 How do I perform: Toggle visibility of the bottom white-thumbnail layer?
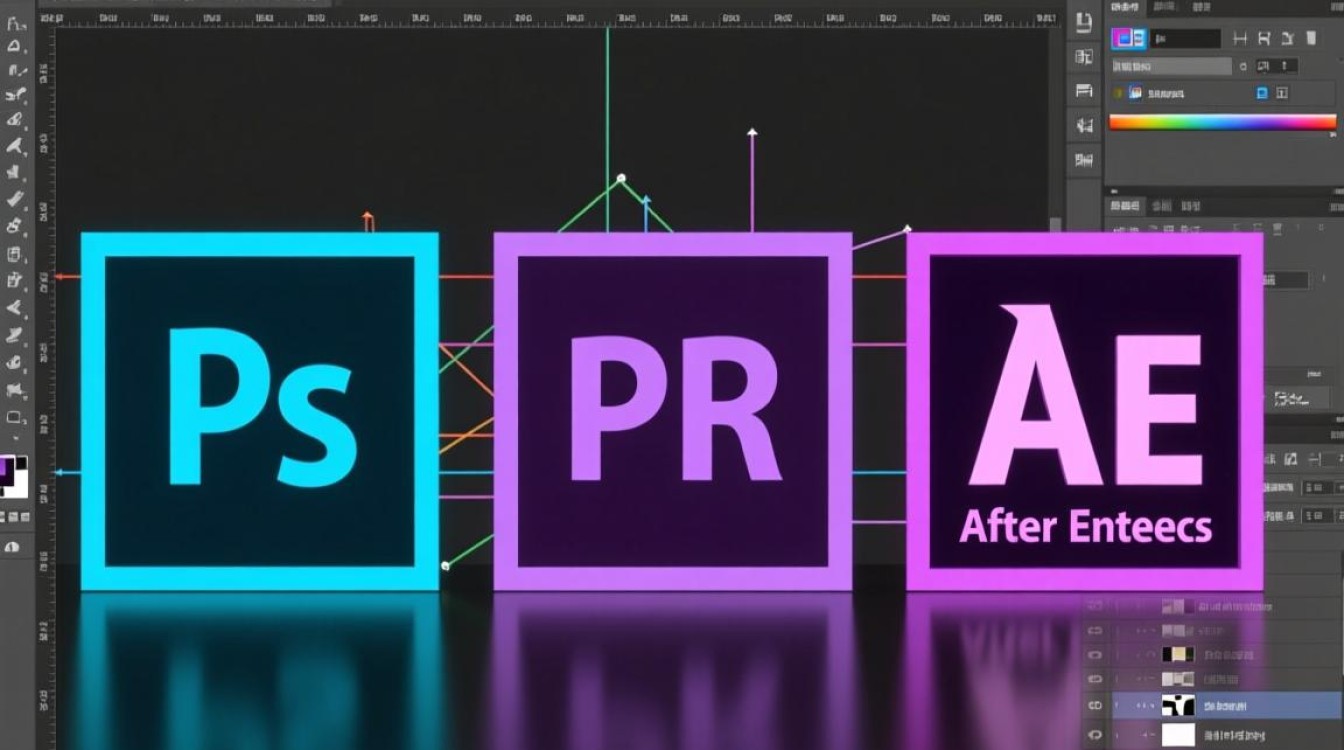[1095, 736]
